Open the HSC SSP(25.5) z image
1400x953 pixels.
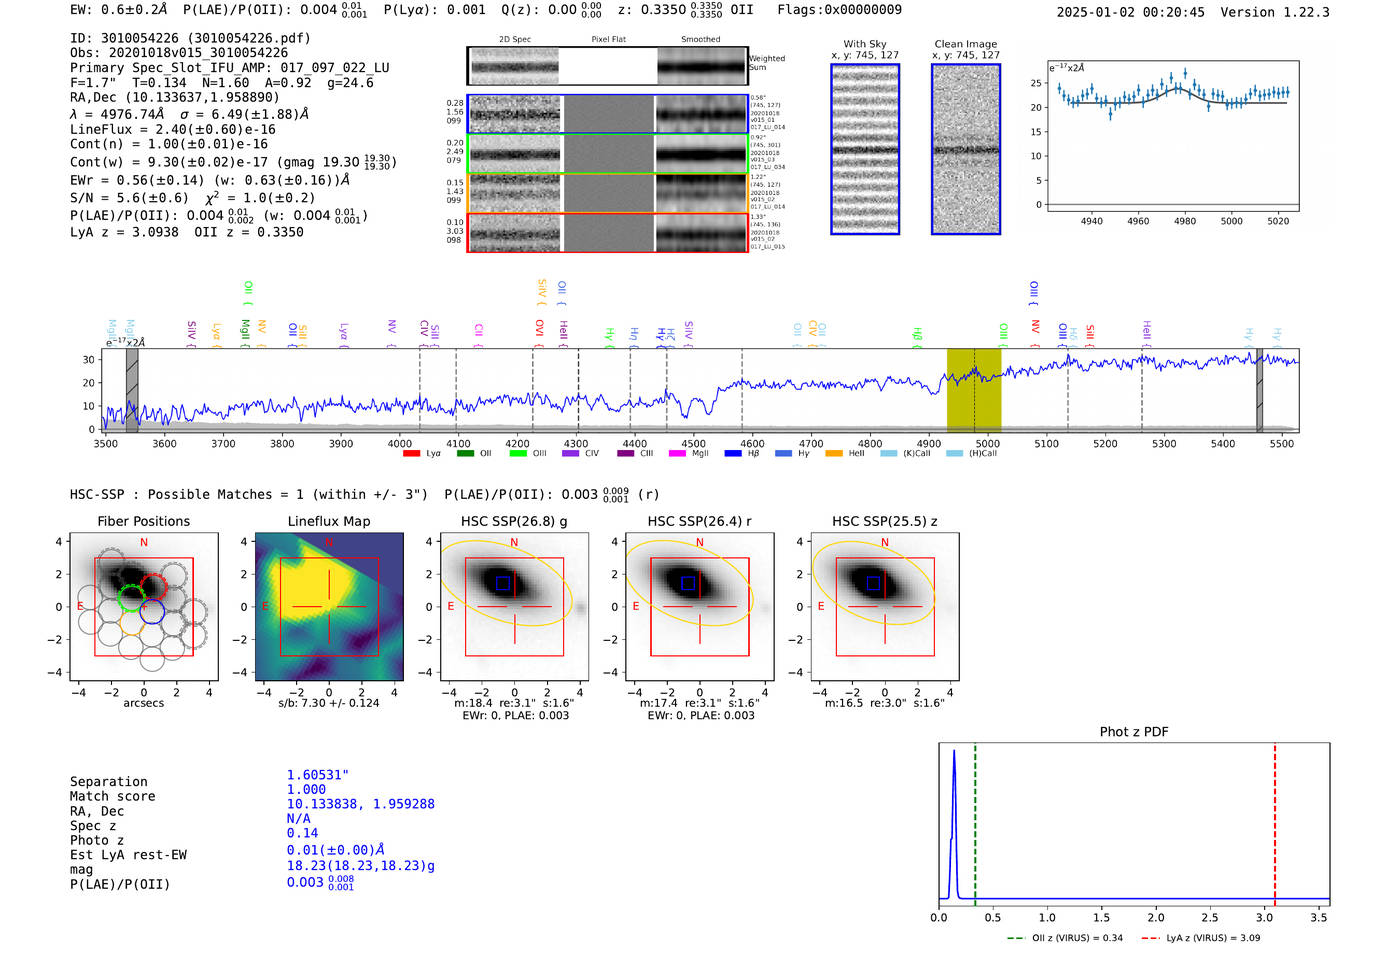point(884,607)
